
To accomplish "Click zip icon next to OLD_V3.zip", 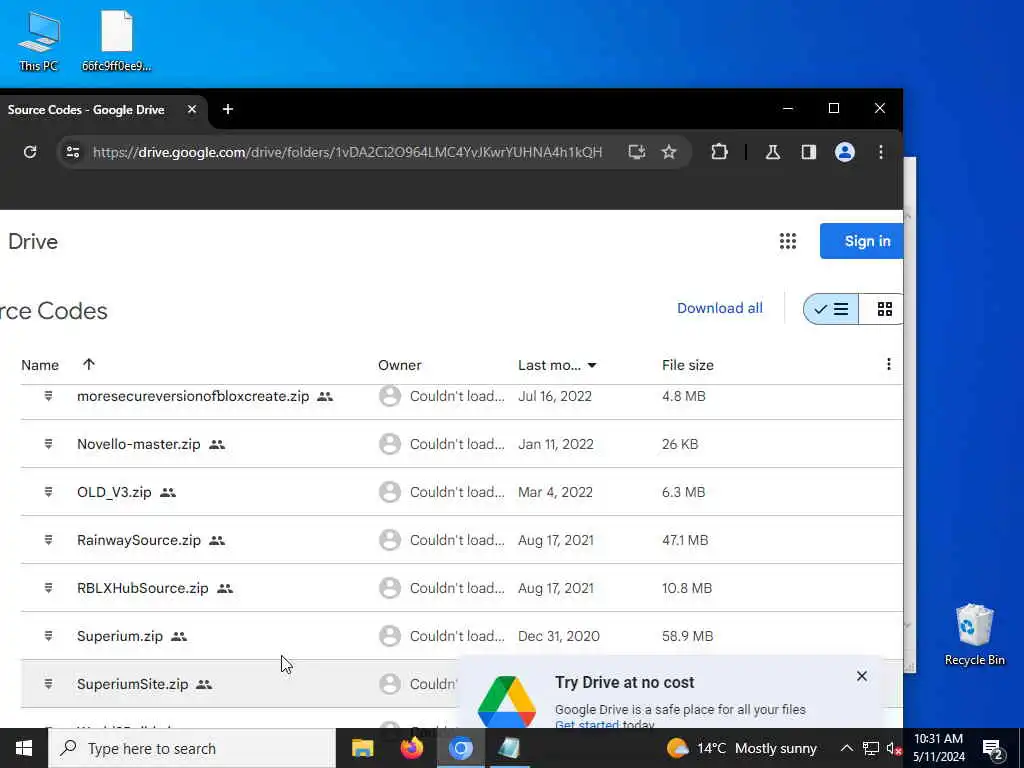I will click(x=48, y=492).
